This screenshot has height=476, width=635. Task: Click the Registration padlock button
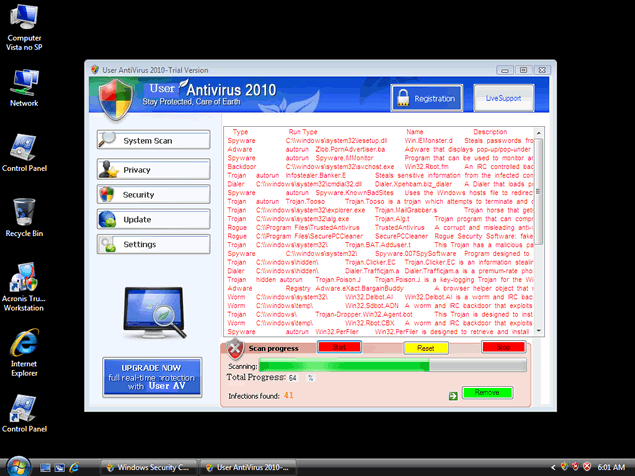(x=427, y=99)
